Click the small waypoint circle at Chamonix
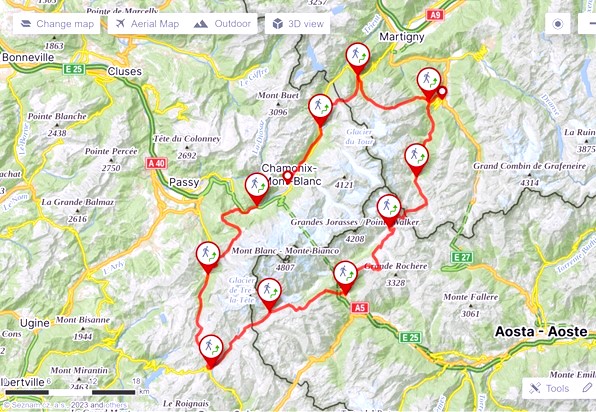This screenshot has width=596, height=412. coord(288,176)
